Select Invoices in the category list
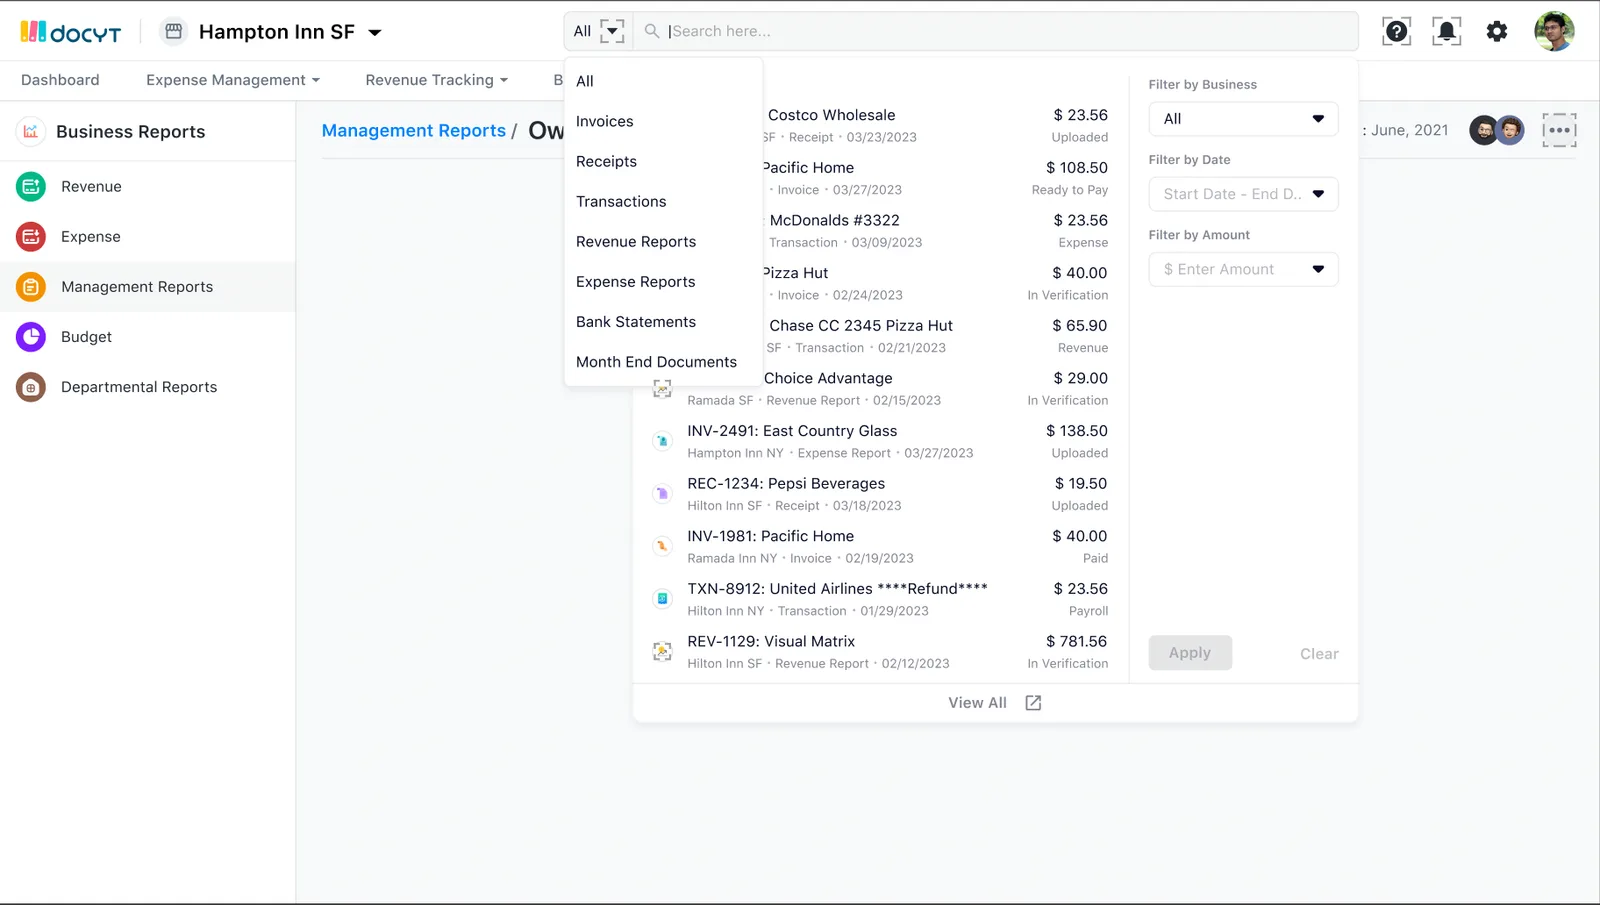Image resolution: width=1600 pixels, height=905 pixels. 663,121
